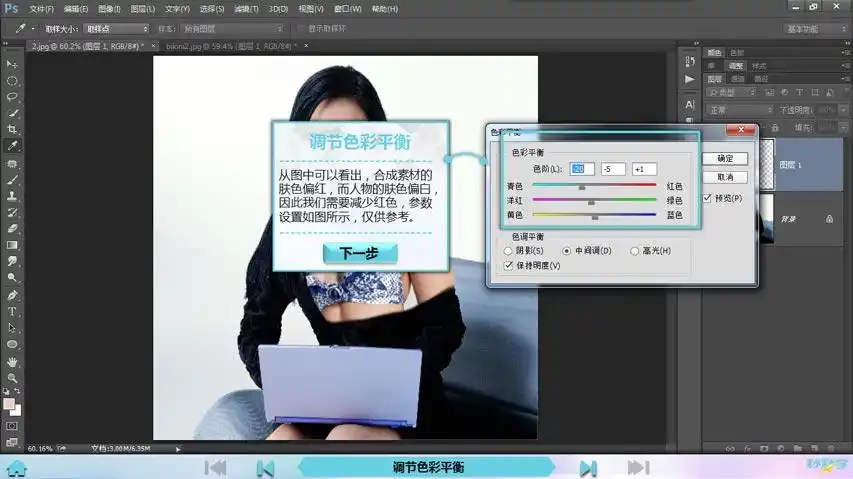Click the 黄色–蓝色 slider track
Screen dimensions: 853x479
tap(594, 215)
